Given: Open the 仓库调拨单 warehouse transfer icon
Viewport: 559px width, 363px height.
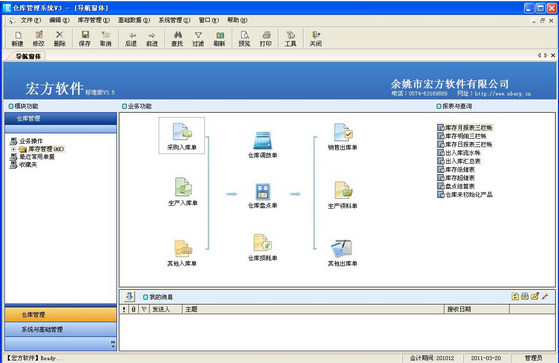Looking at the screenshot, I should click(263, 144).
